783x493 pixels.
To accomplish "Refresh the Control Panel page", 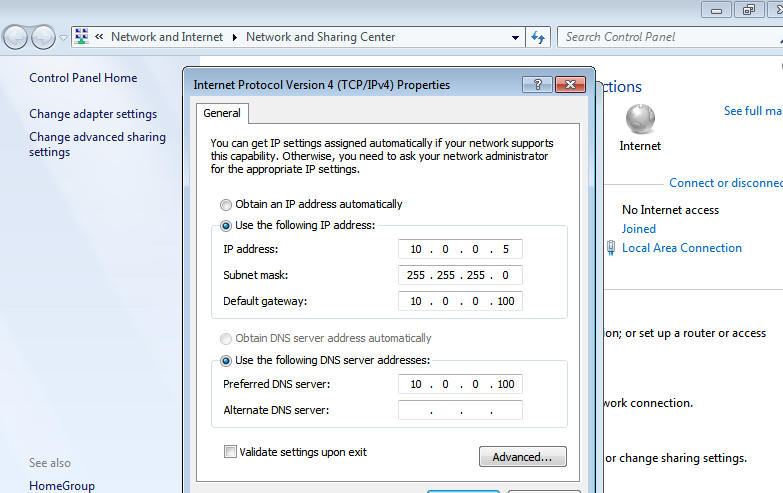I will click(538, 37).
